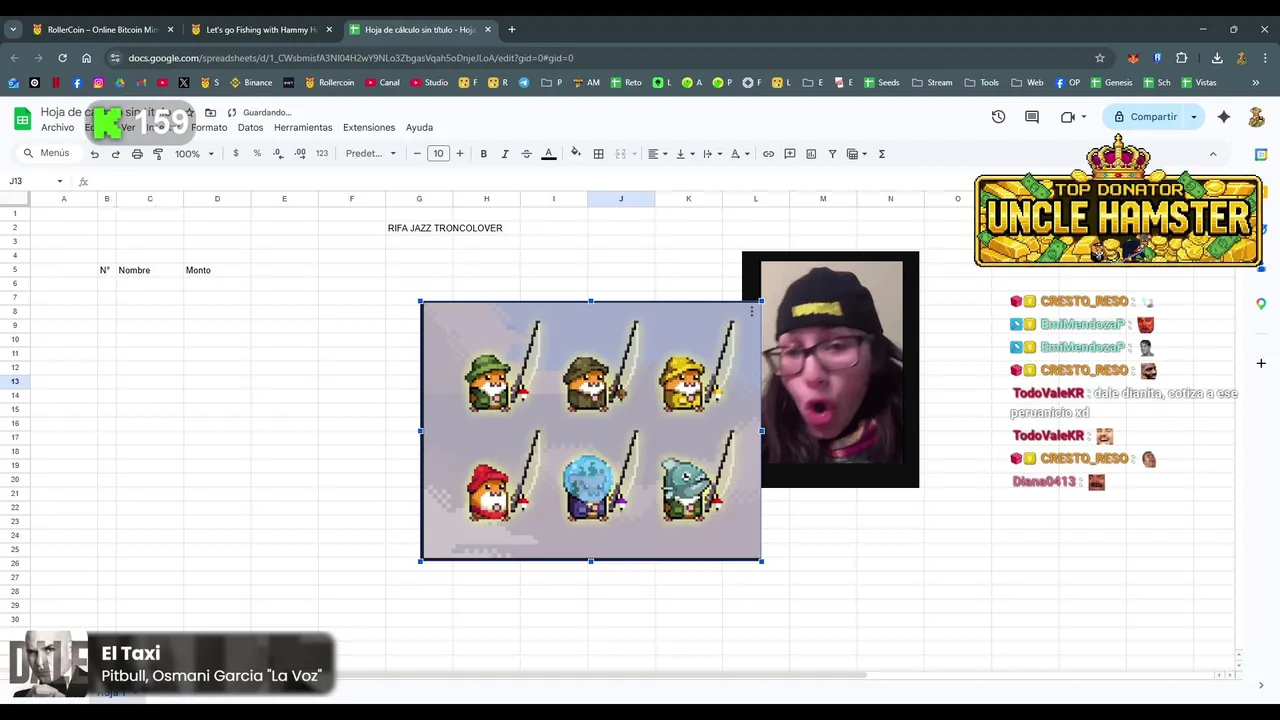The image size is (1280, 720).
Task: Open the text color picker
Action: click(548, 154)
